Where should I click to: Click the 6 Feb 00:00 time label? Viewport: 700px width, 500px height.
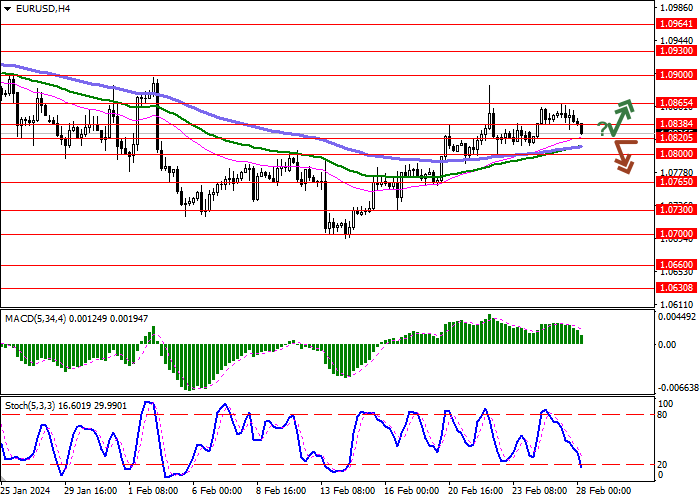[x=217, y=491]
